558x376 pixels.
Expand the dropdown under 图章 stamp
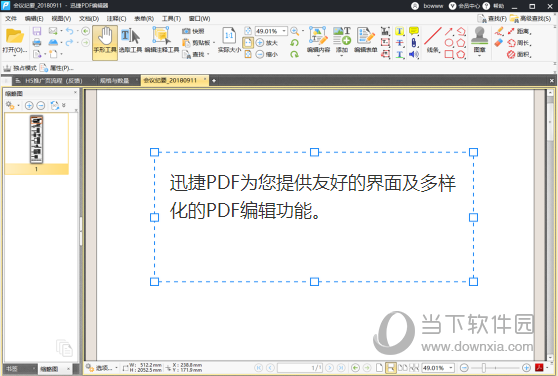479,56
